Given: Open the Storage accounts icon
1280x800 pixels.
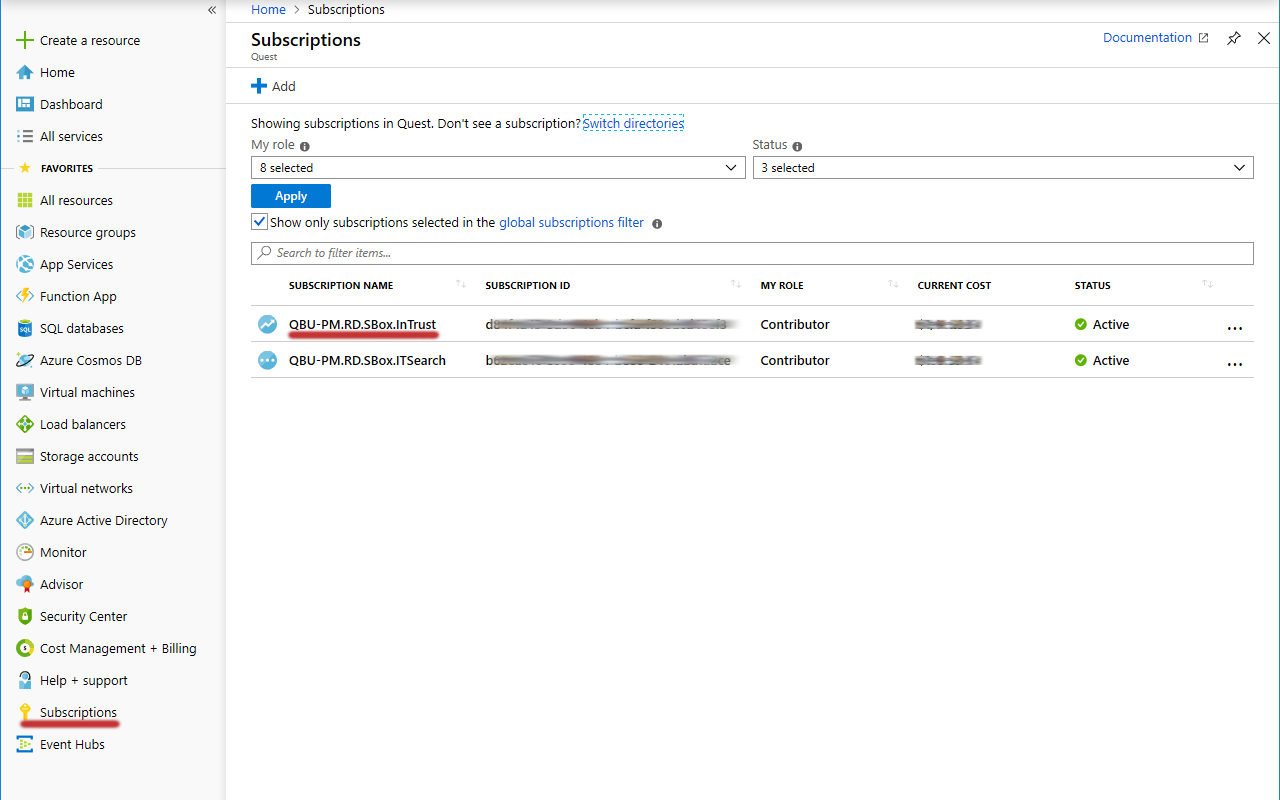Looking at the screenshot, I should 25,456.
